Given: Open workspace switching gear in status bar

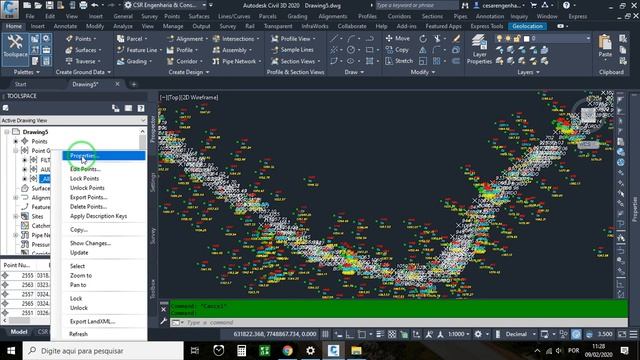Looking at the screenshot, I should point(478,334).
